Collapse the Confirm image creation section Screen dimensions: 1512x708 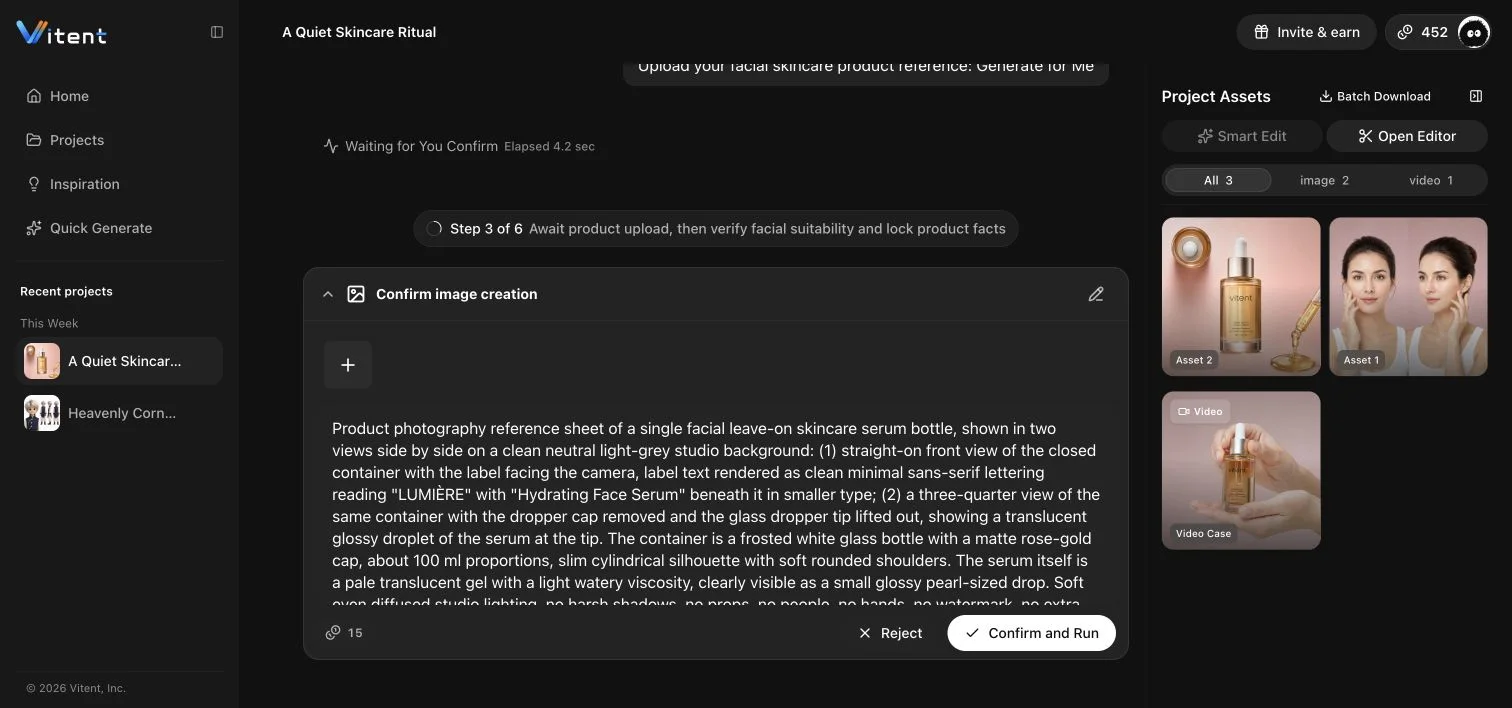(x=327, y=294)
